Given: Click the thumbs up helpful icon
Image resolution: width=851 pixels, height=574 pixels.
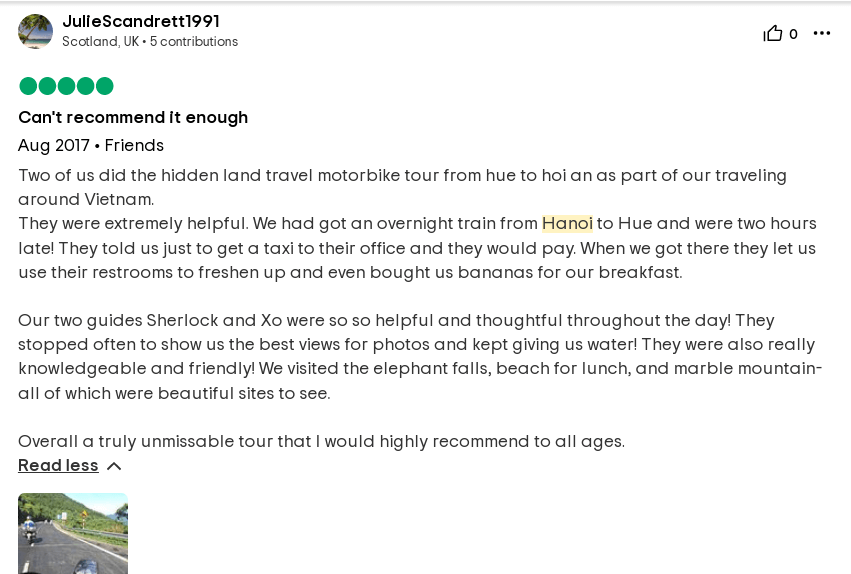Looking at the screenshot, I should coord(773,34).
